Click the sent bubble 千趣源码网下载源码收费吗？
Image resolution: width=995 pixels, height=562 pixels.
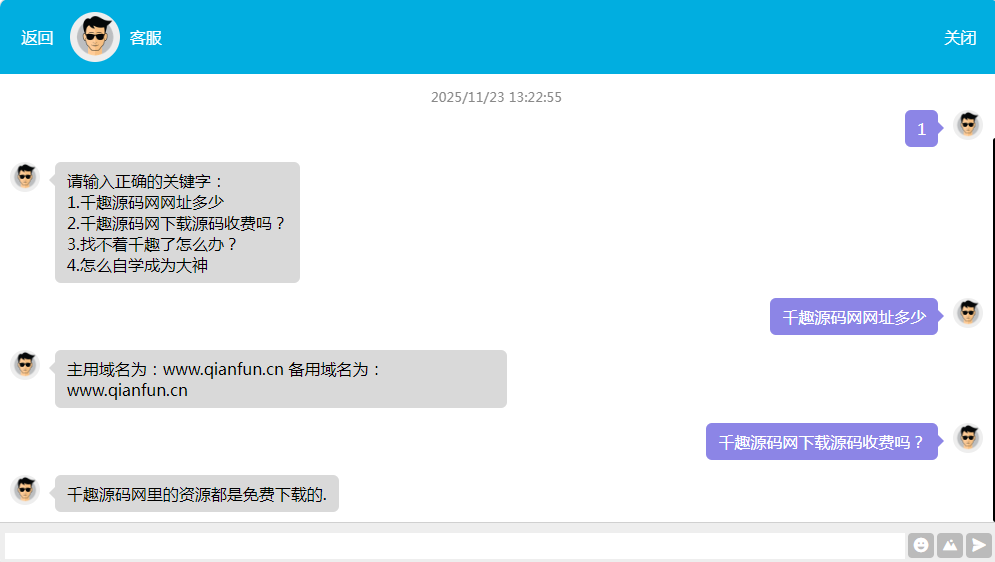click(x=822, y=441)
